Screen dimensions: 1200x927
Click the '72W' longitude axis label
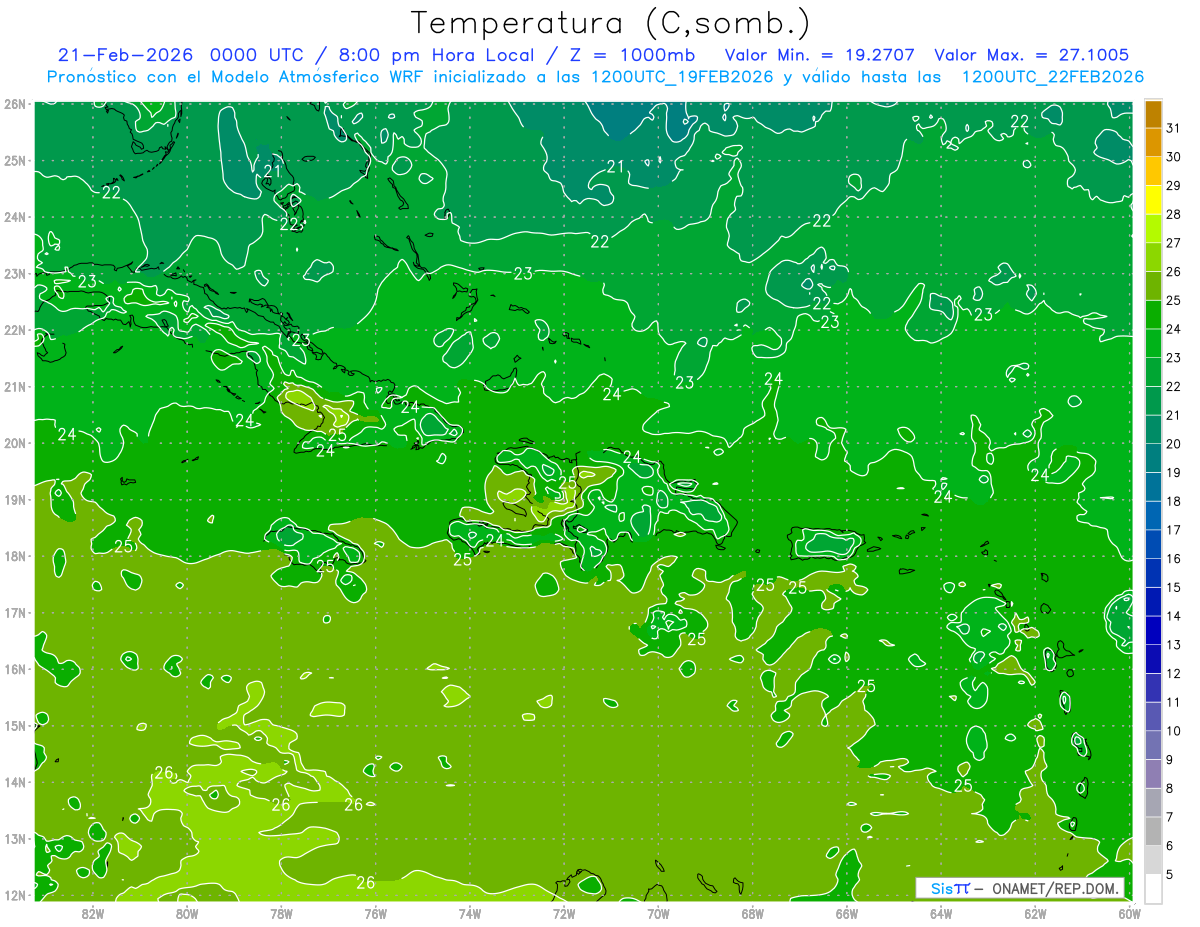564,913
